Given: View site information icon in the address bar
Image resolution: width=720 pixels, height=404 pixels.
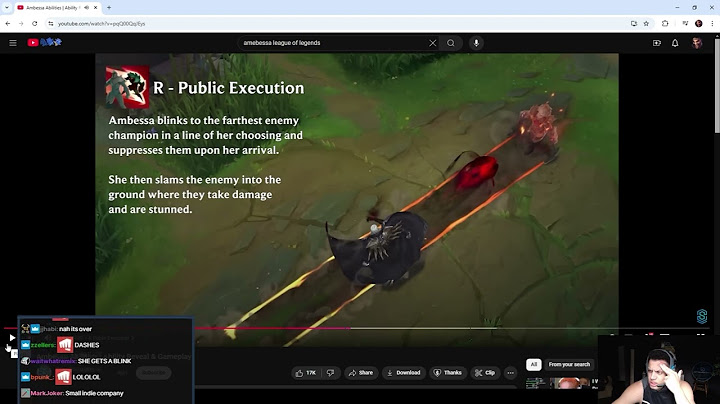Looking at the screenshot, I should pyautogui.click(x=51, y=23).
